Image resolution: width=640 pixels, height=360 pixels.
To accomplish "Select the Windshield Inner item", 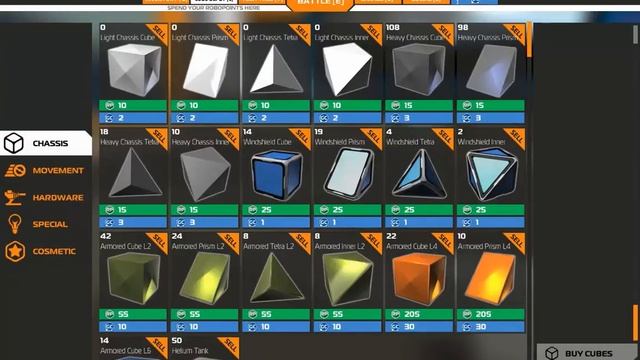I will click(x=491, y=178).
